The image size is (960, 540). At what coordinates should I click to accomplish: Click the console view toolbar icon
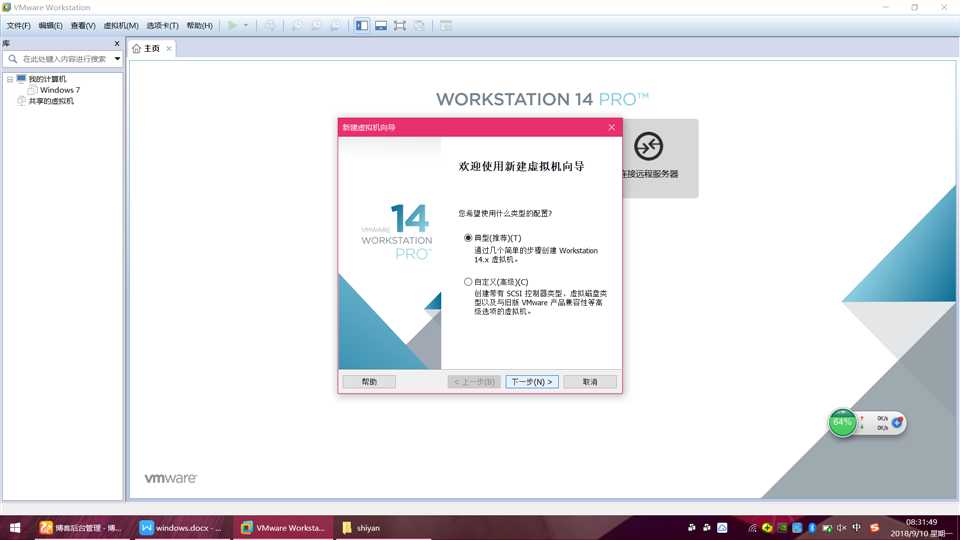(446, 25)
